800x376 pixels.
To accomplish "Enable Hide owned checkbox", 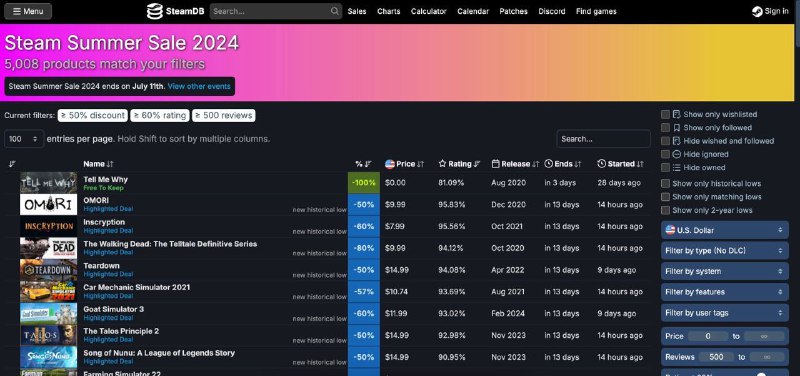I will tap(665, 167).
